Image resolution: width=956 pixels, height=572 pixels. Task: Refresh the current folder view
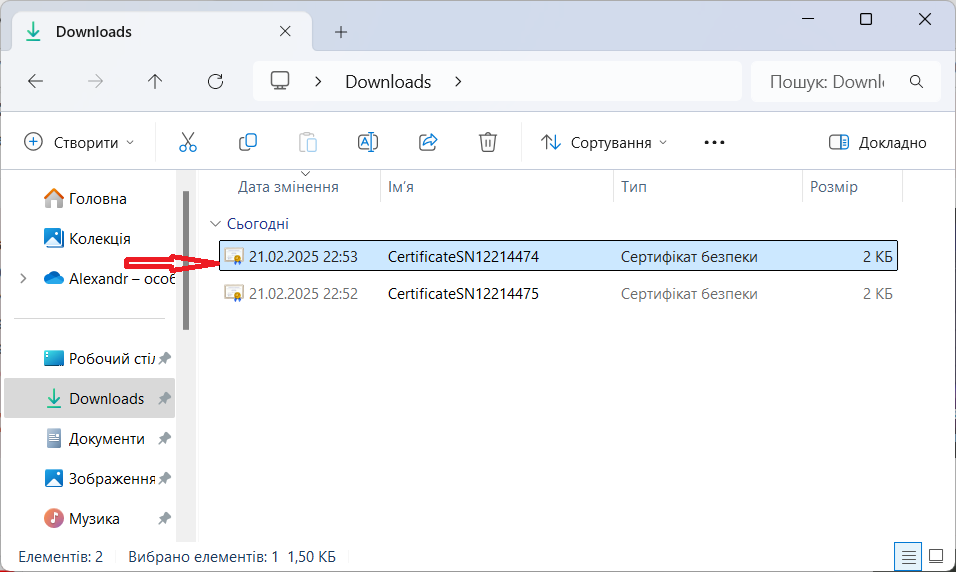(x=215, y=82)
